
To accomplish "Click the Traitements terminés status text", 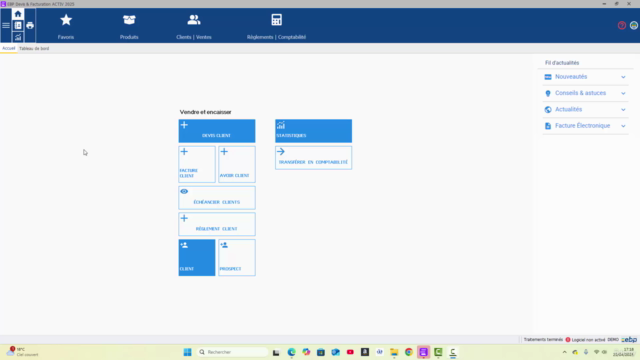I will coord(543,340).
